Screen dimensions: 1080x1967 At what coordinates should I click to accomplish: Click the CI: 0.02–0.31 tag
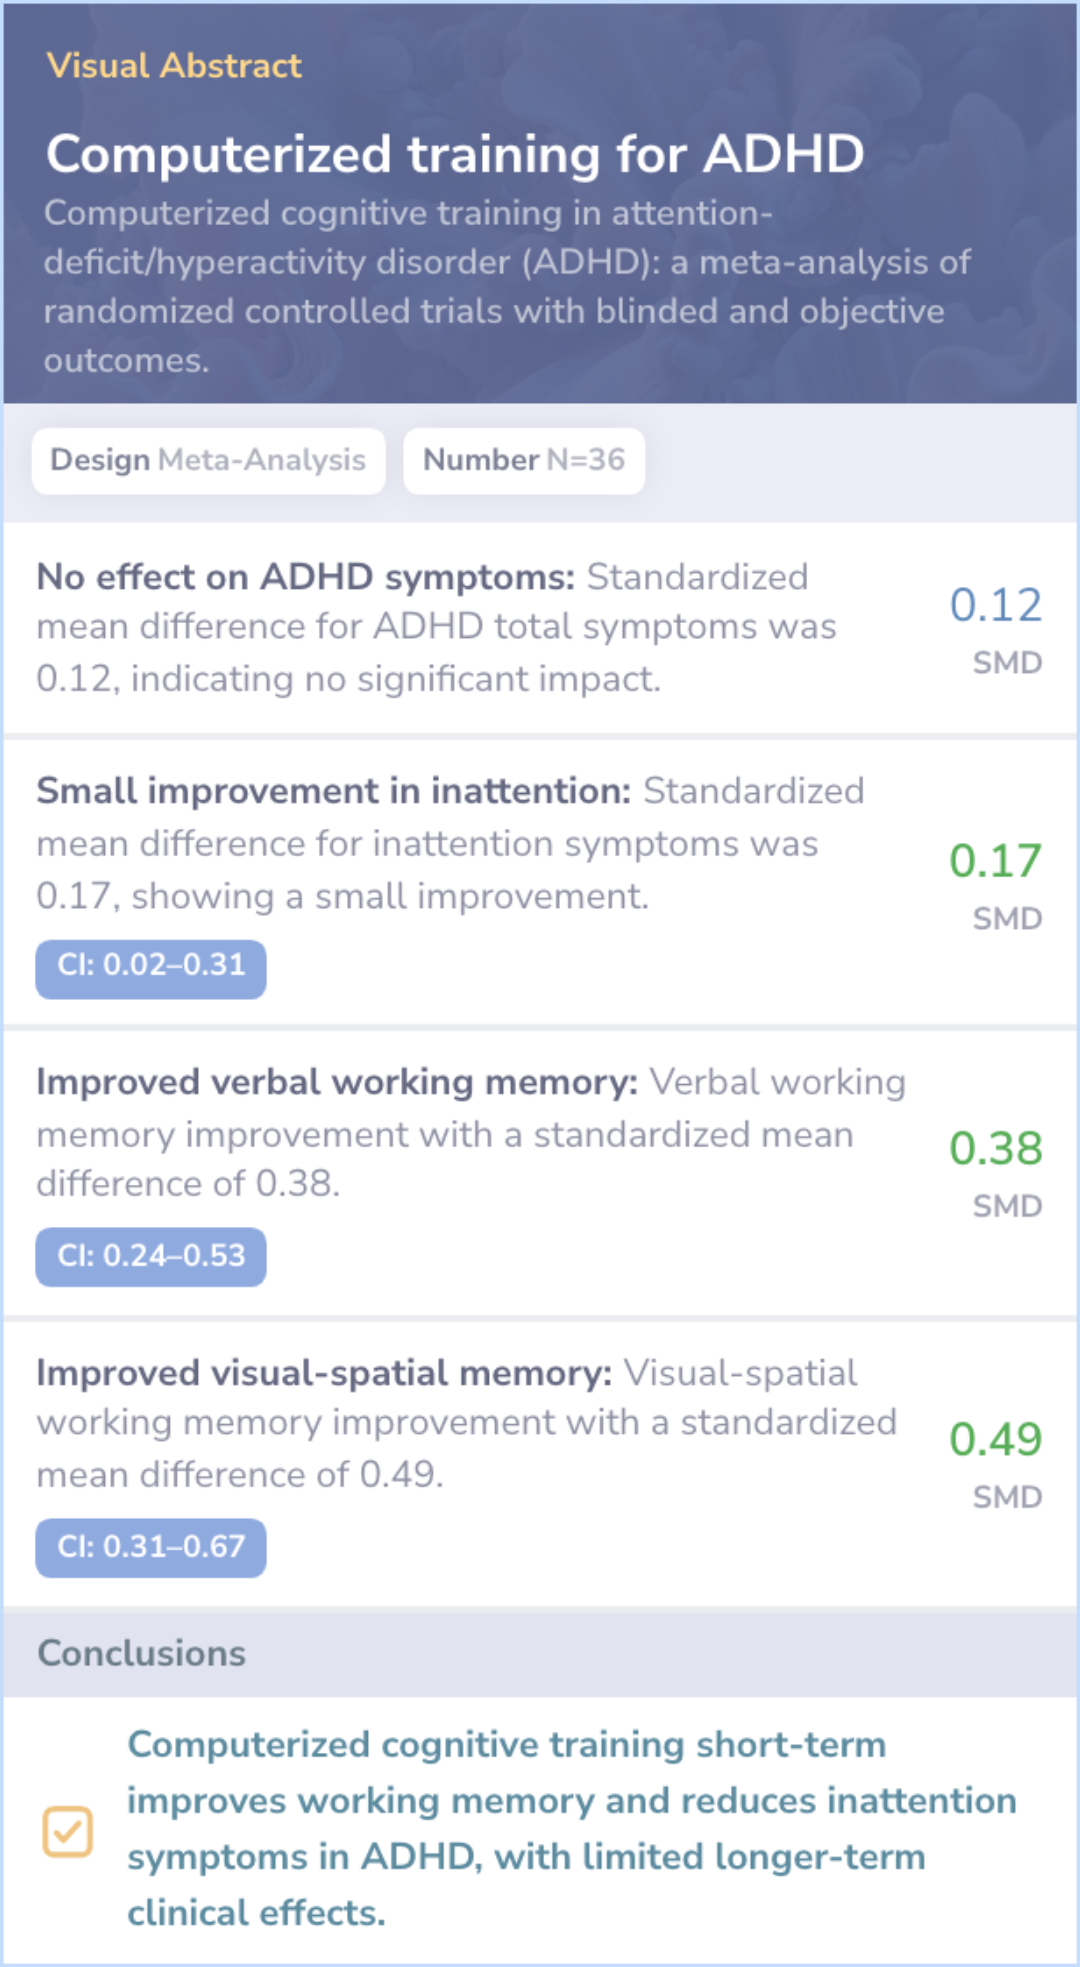pyautogui.click(x=151, y=968)
